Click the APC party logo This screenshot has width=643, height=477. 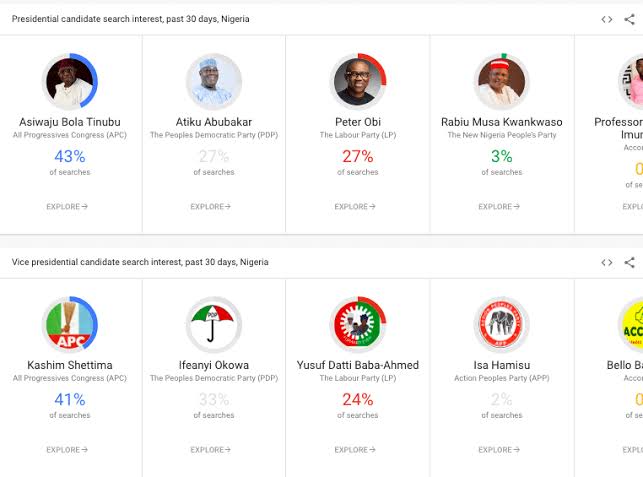(x=70, y=325)
